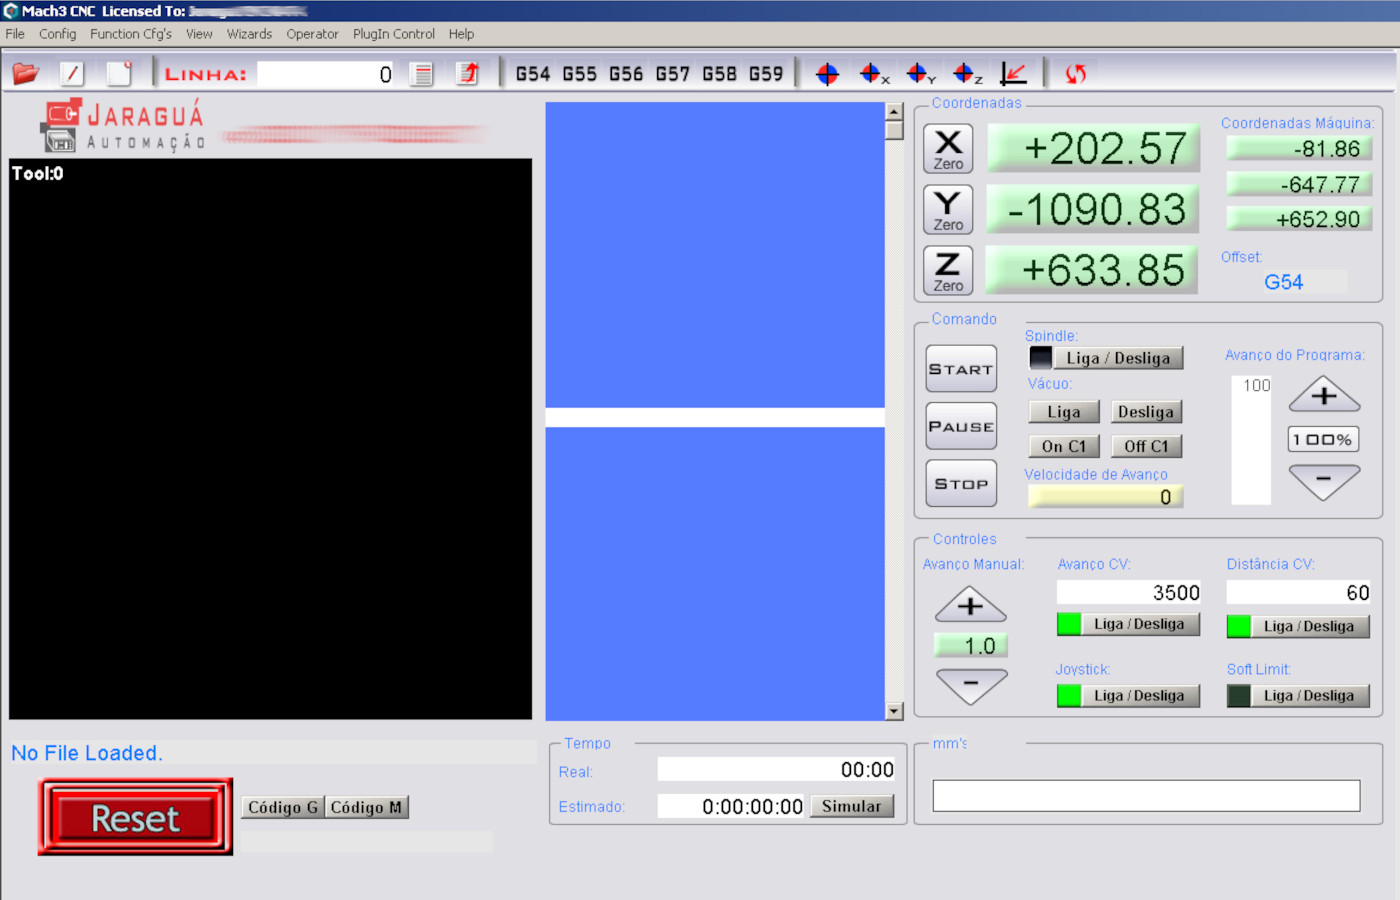
Task: Open a G-code file with folder icon
Action: [26, 74]
